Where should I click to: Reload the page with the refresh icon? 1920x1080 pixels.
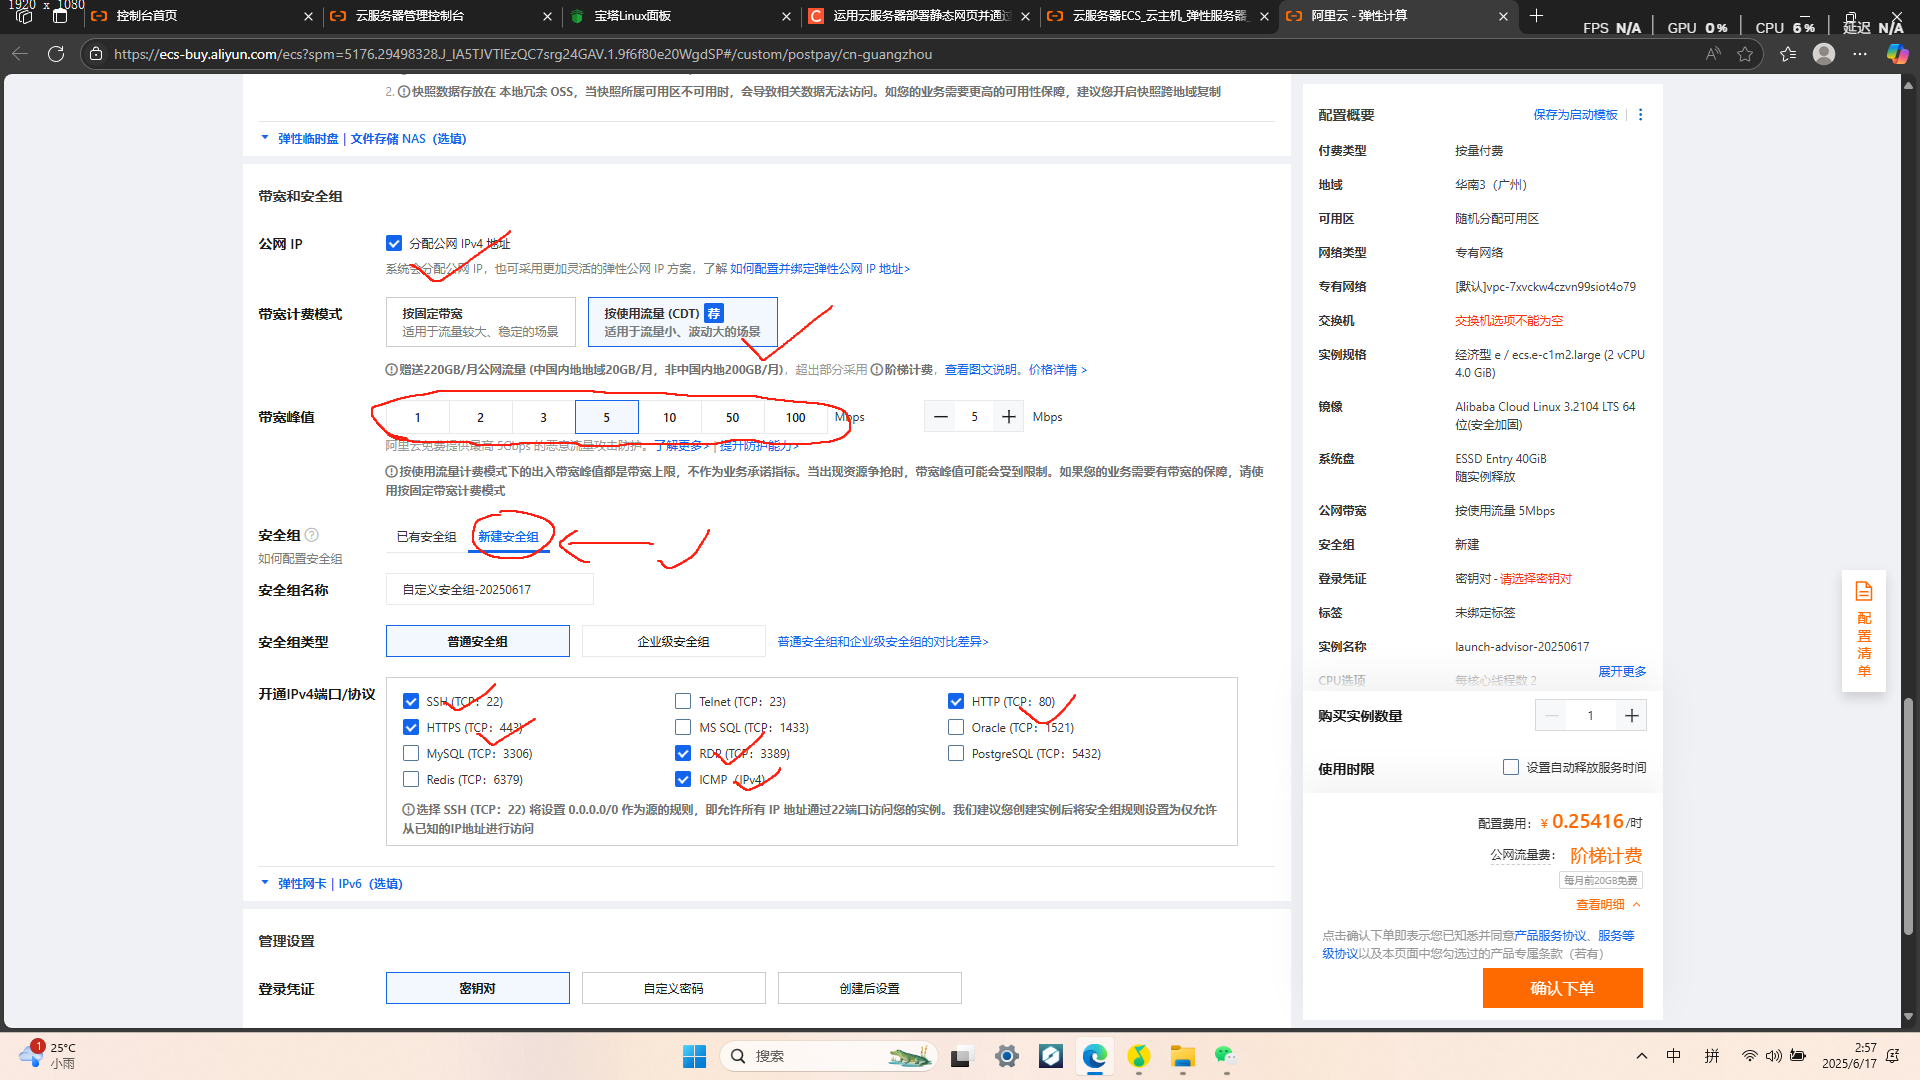coord(56,54)
